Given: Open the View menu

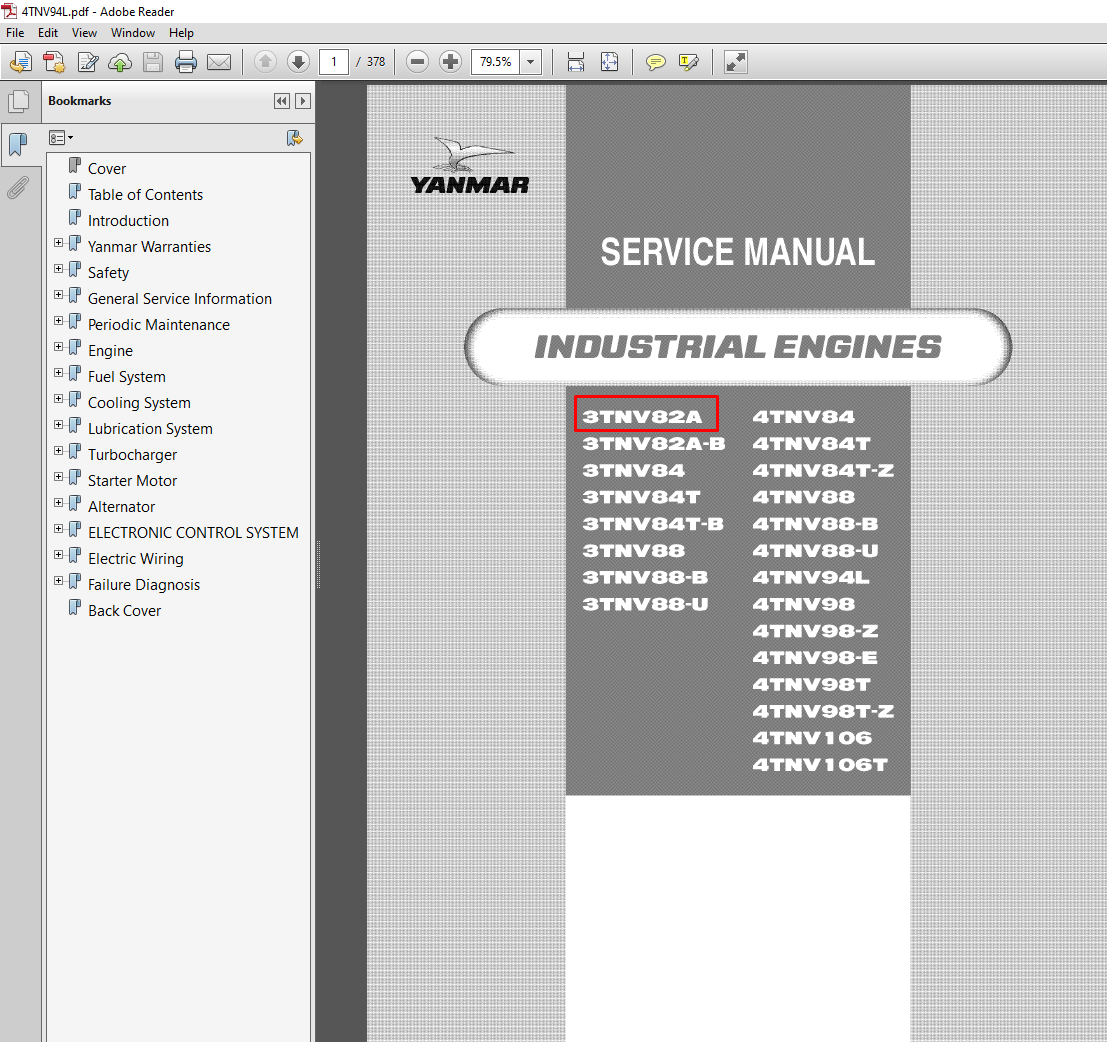Looking at the screenshot, I should 84,33.
